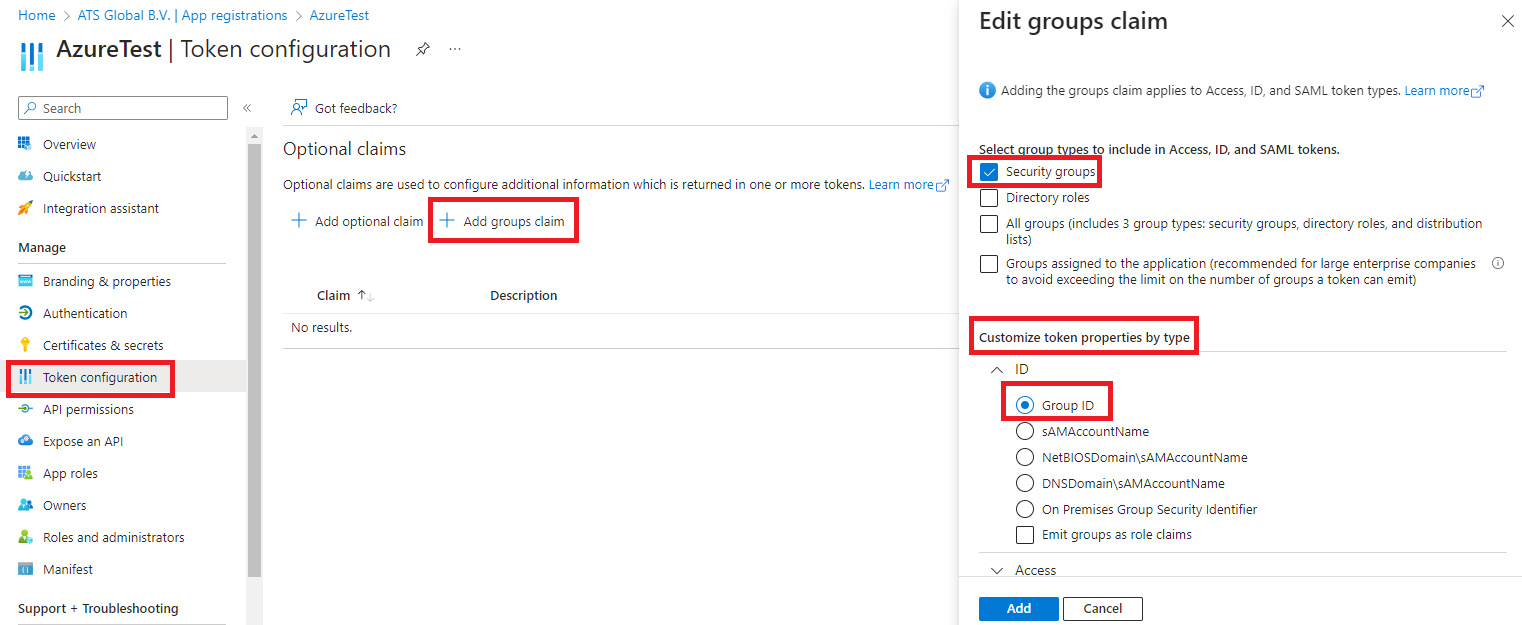Close the Edit groups claim panel
This screenshot has height=625, width=1522.
point(1507,21)
